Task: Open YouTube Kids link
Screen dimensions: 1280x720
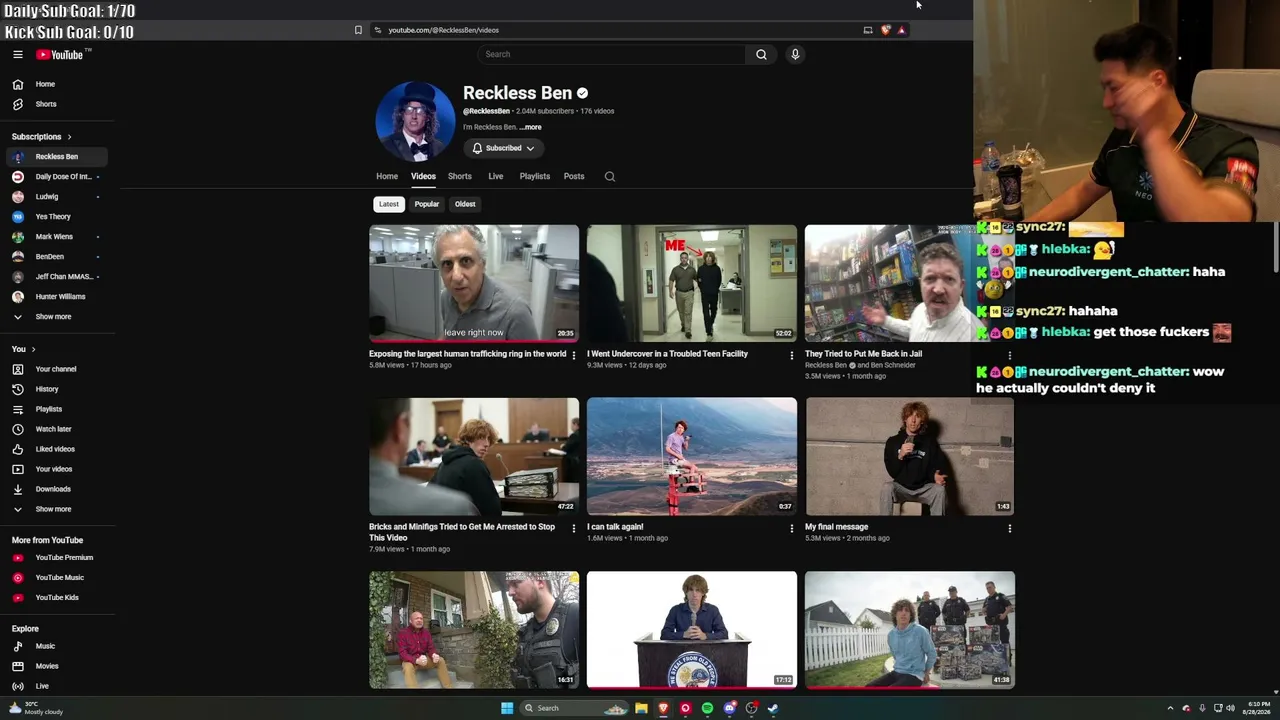Action: (56, 597)
